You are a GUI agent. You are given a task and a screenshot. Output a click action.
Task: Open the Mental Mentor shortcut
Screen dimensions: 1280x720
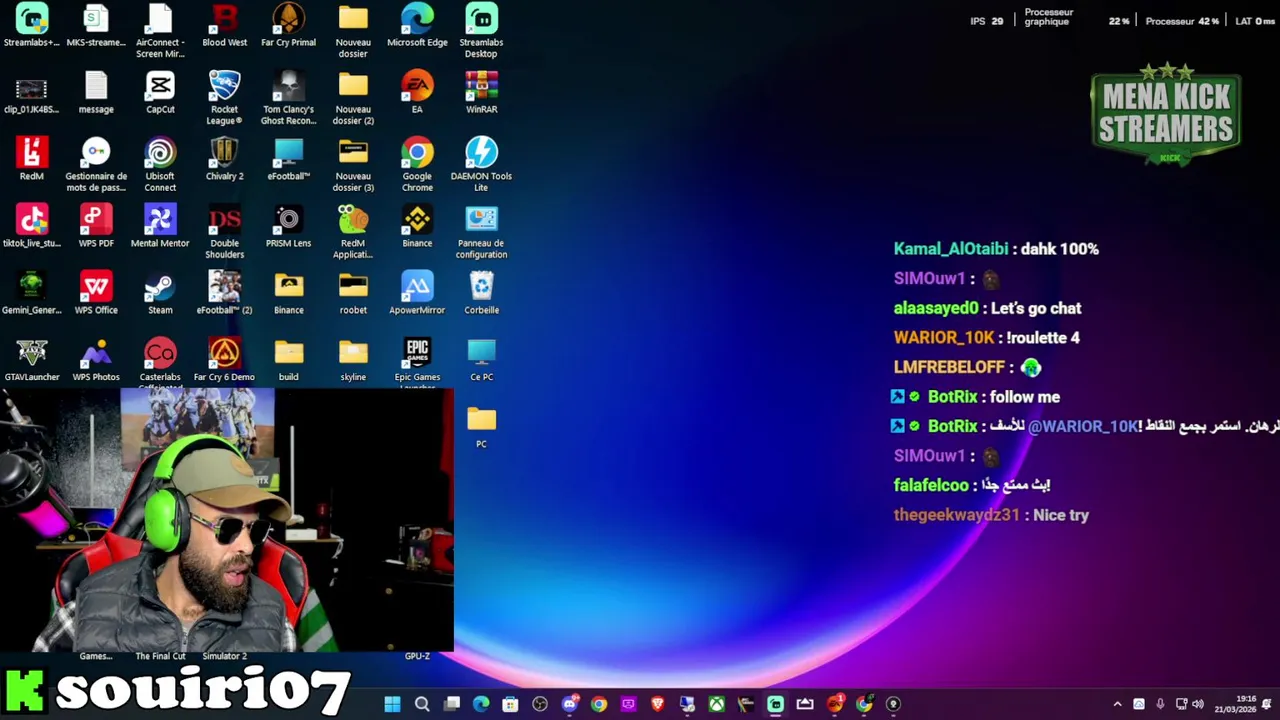click(160, 226)
